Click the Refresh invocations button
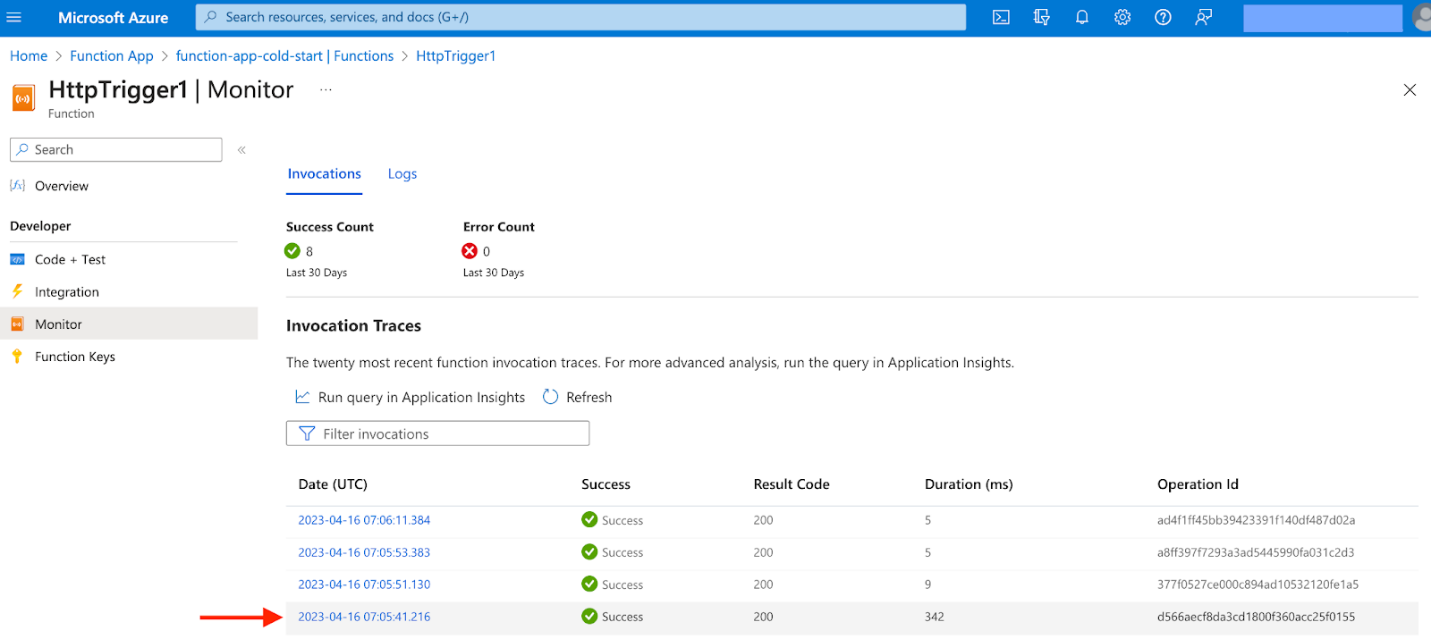 (x=577, y=397)
